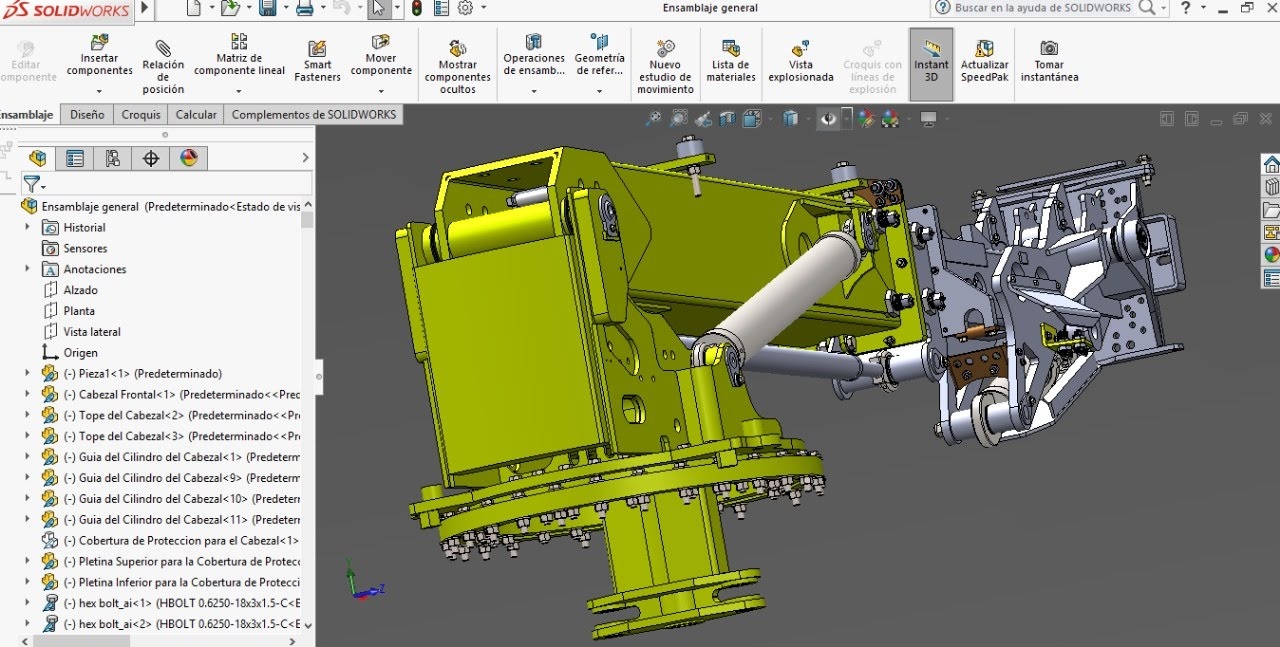The image size is (1280, 647).
Task: Expand Tope del Cabezal<2> node
Action: click(28, 415)
